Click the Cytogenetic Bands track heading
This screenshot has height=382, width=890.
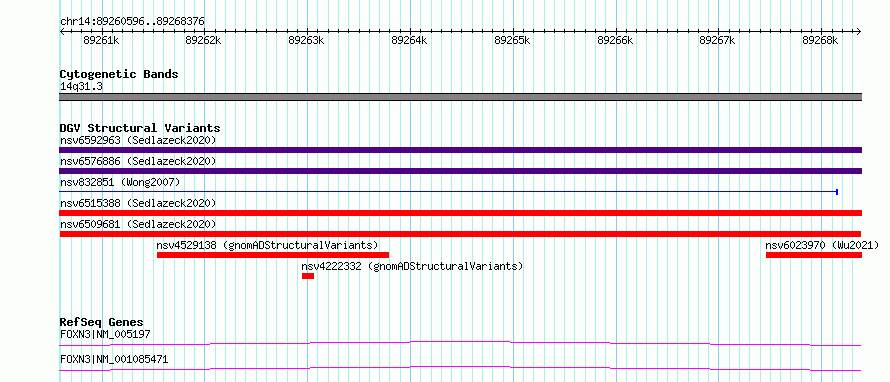click(x=119, y=74)
